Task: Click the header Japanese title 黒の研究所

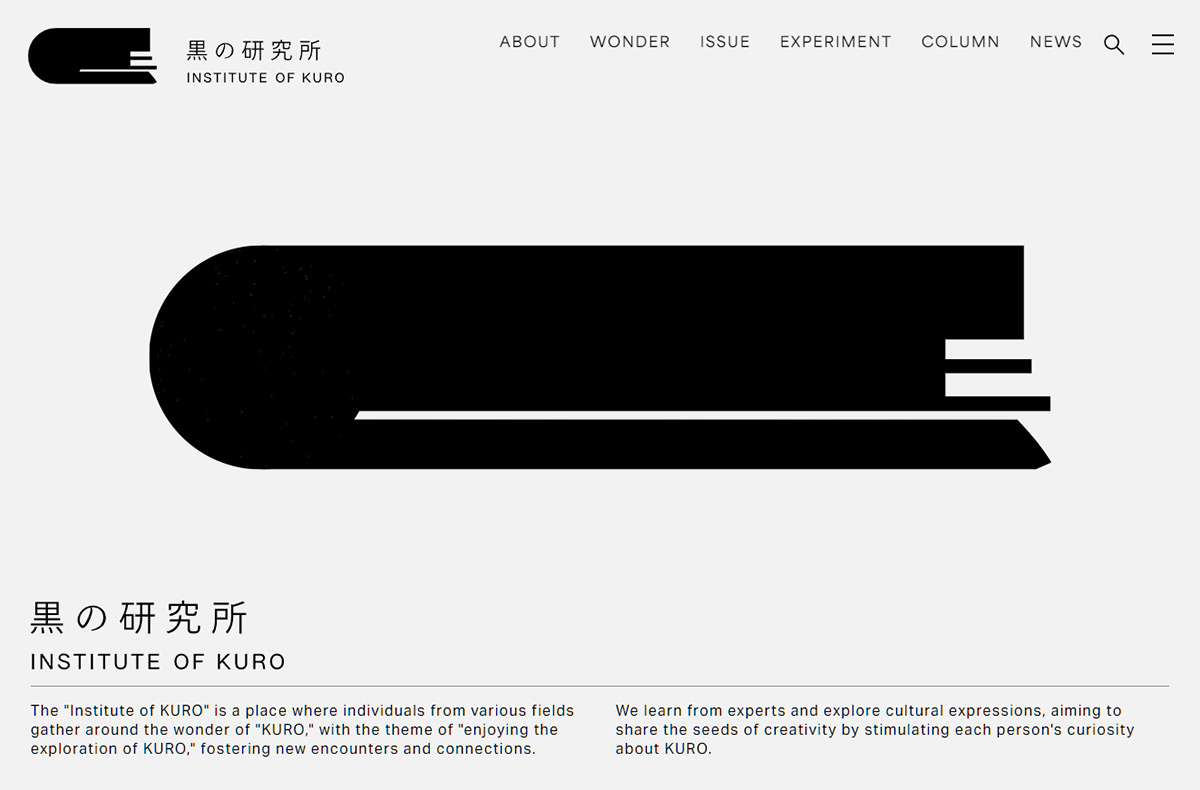Action: tap(254, 50)
